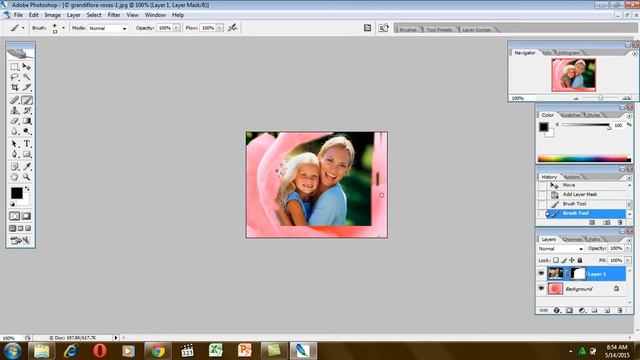Click the foreground color swatch in toolbox
Image resolution: width=640 pixels, height=360 pixels.
tap(17, 193)
